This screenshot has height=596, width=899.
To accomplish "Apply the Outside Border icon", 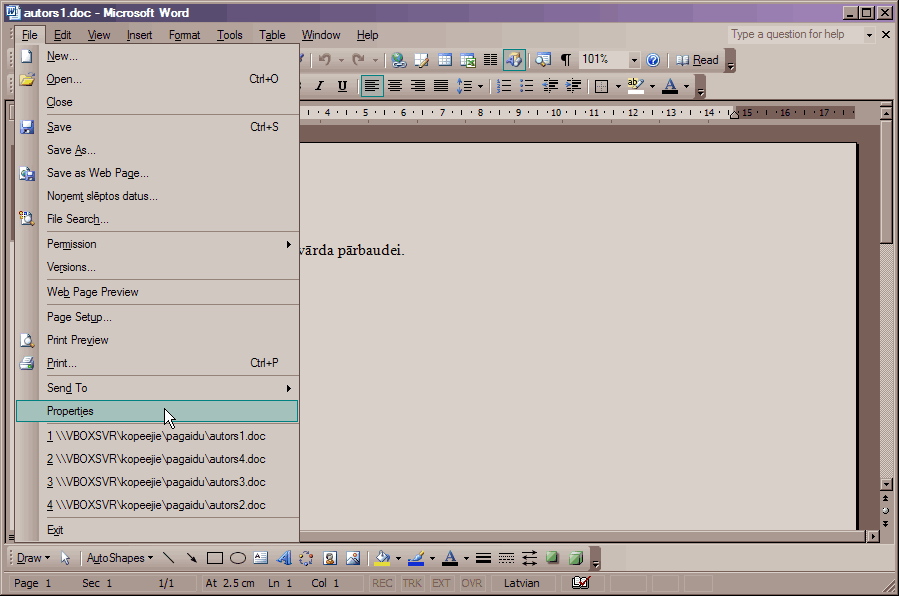I will pos(601,87).
